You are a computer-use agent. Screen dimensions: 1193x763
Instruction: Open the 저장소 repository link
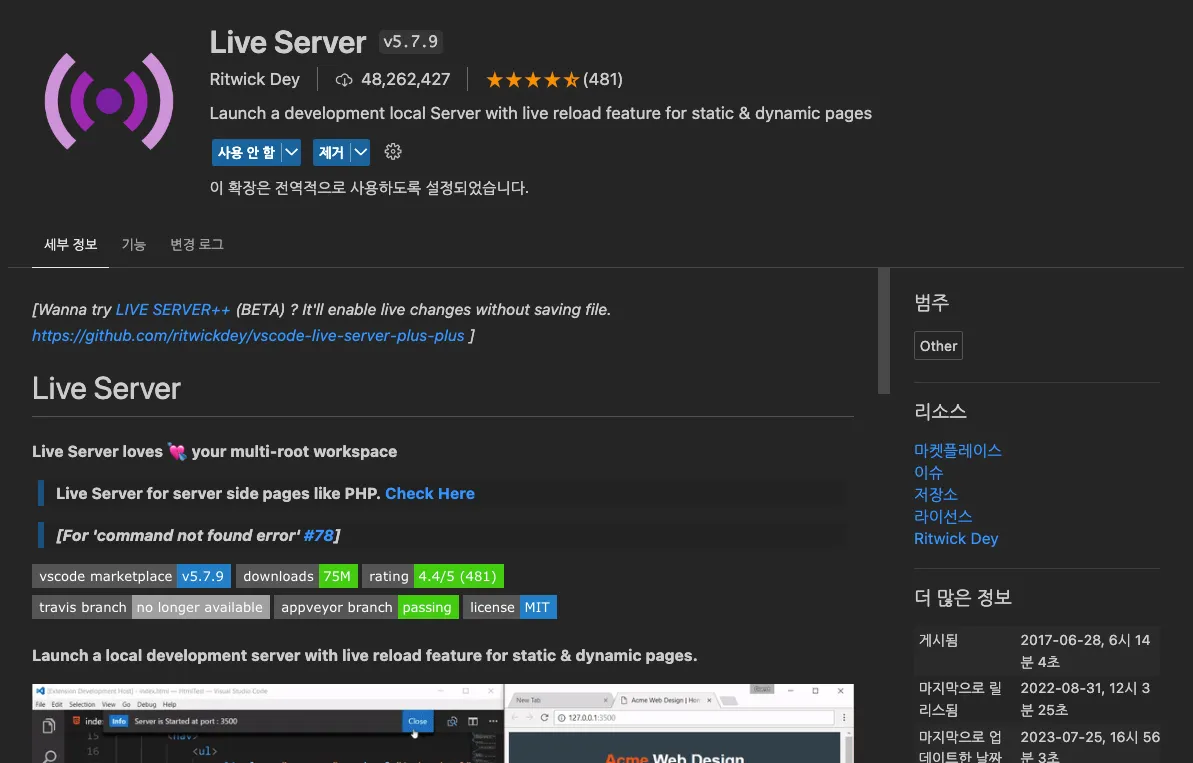pyautogui.click(x=936, y=494)
